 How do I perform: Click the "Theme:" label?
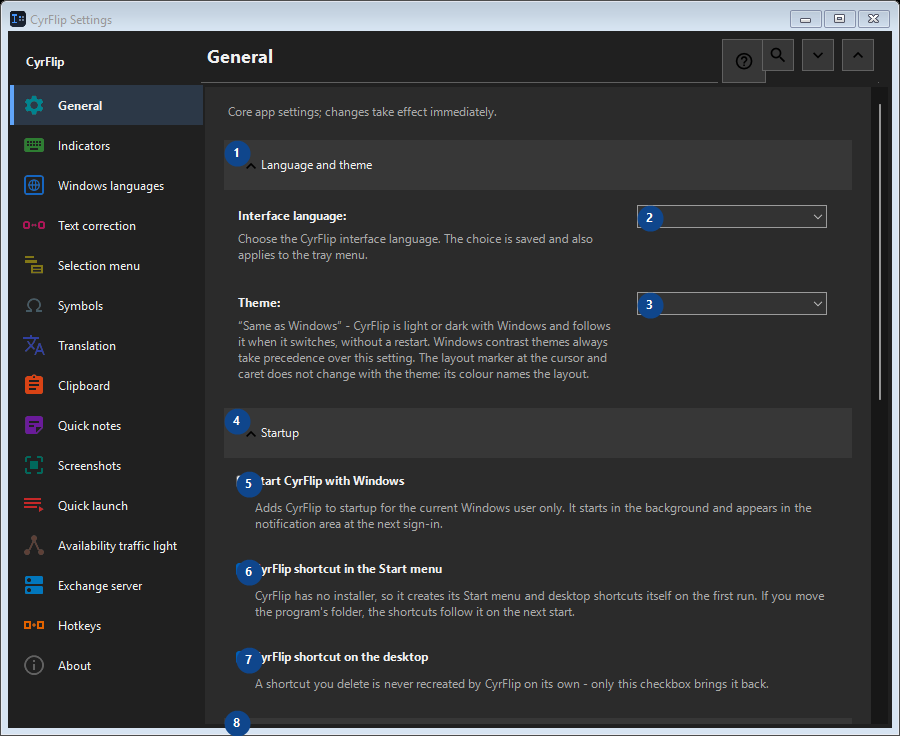pyautogui.click(x=259, y=303)
